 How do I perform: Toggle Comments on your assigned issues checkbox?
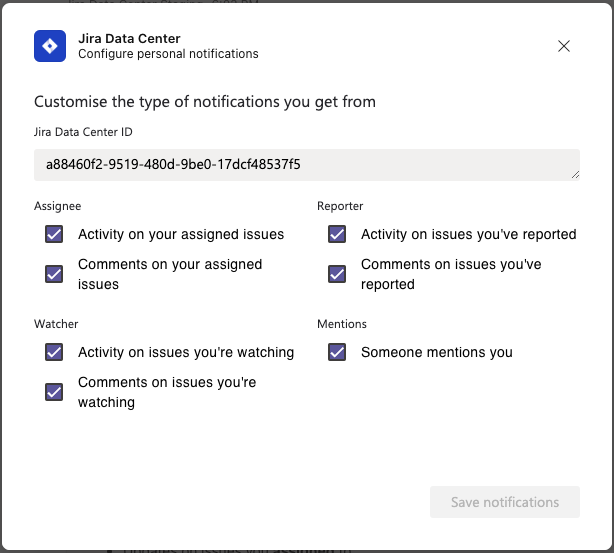(54, 274)
